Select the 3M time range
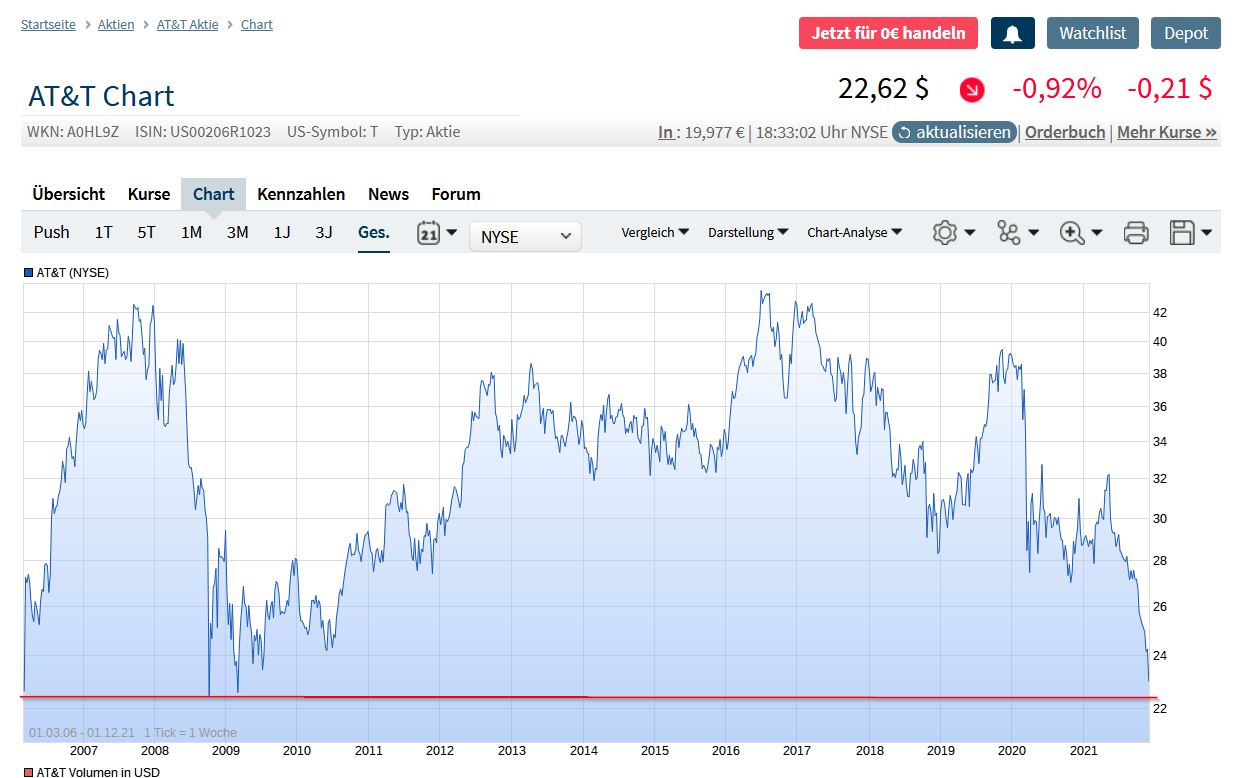This screenshot has height=778, width=1242. 237,232
